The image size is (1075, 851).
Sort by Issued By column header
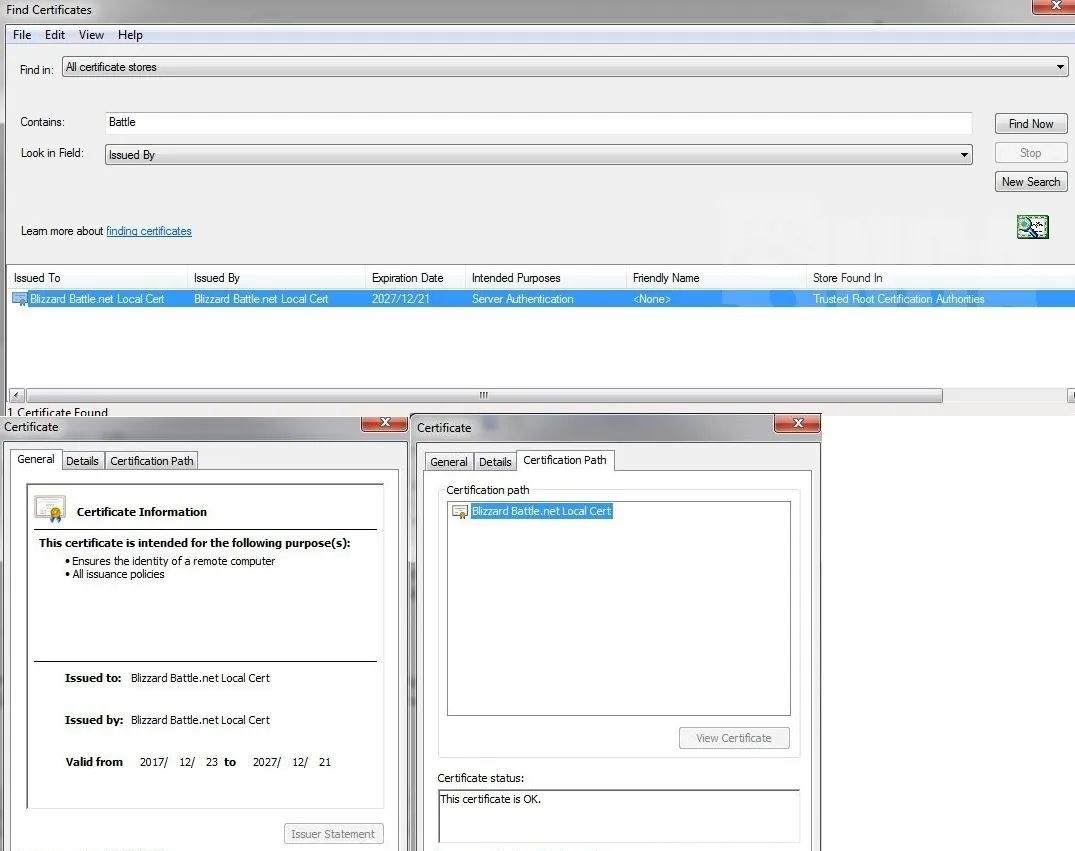(x=276, y=278)
